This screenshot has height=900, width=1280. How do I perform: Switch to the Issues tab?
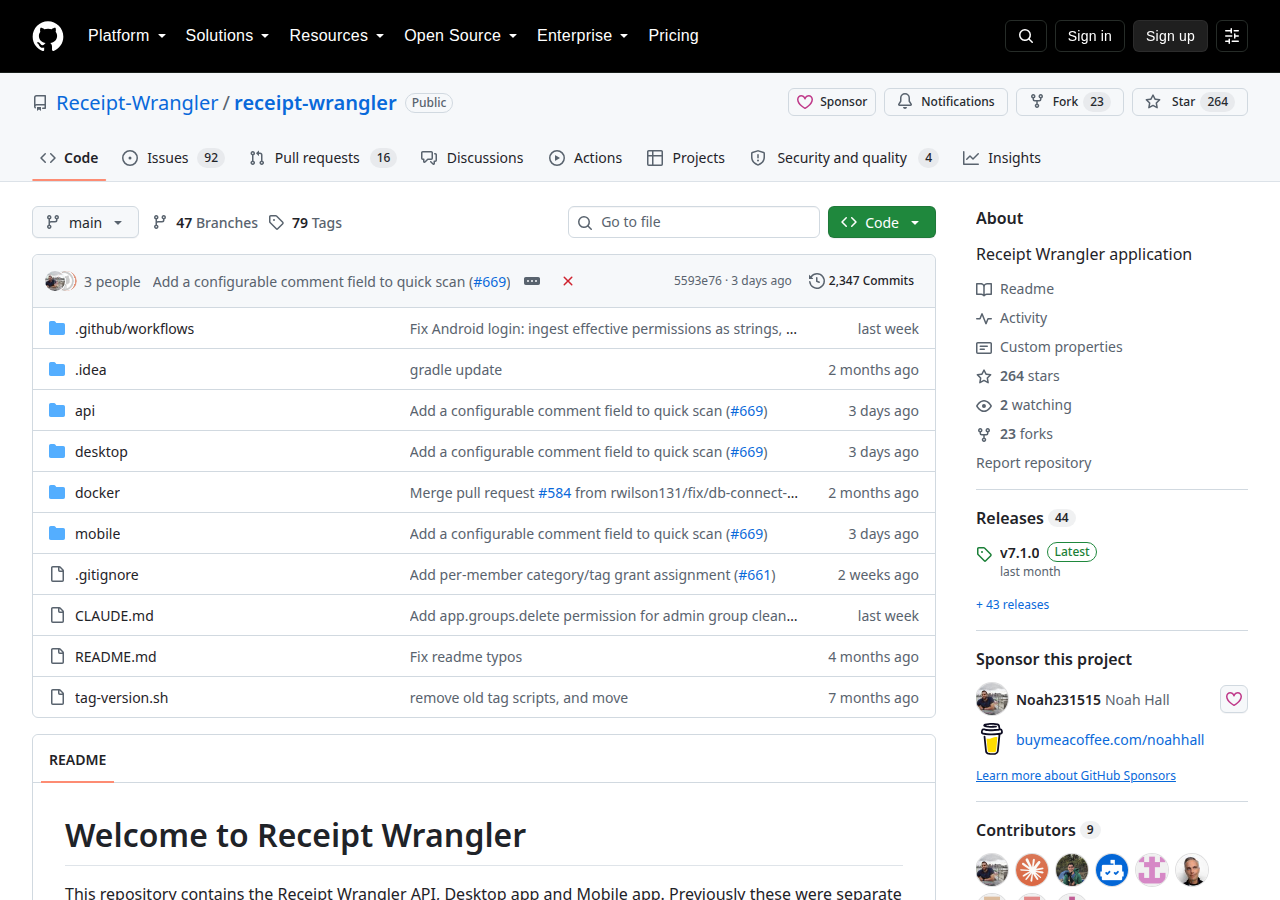[173, 158]
